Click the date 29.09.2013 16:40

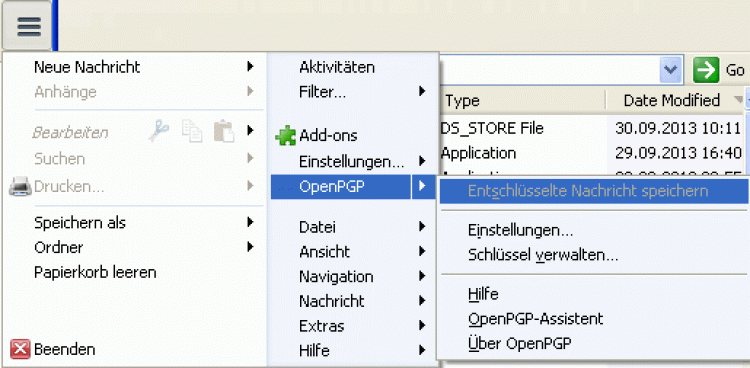point(678,153)
